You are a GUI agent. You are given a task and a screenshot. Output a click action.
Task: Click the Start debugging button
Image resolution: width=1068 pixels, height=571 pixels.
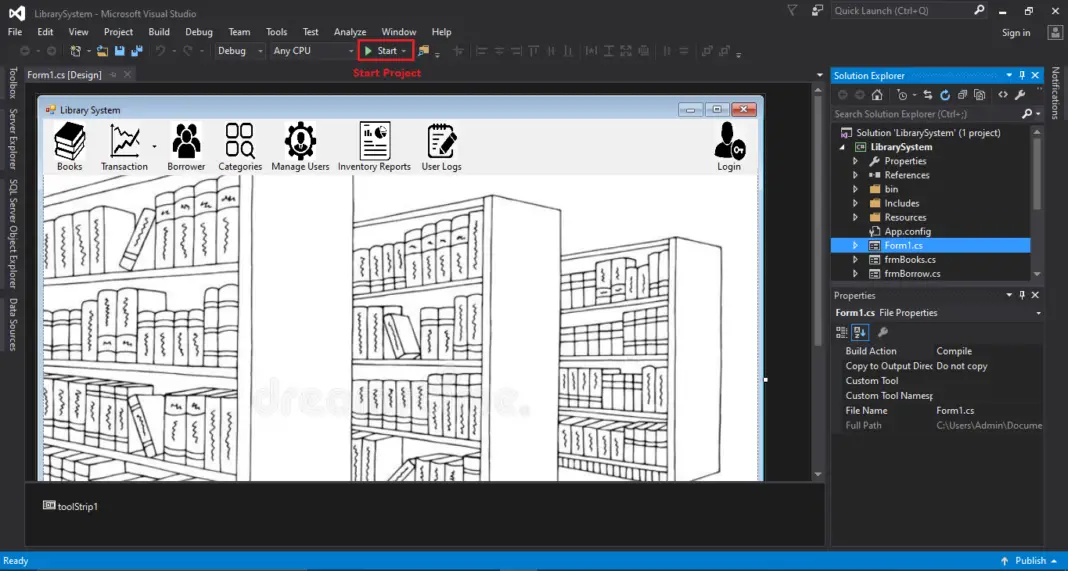pos(380,51)
